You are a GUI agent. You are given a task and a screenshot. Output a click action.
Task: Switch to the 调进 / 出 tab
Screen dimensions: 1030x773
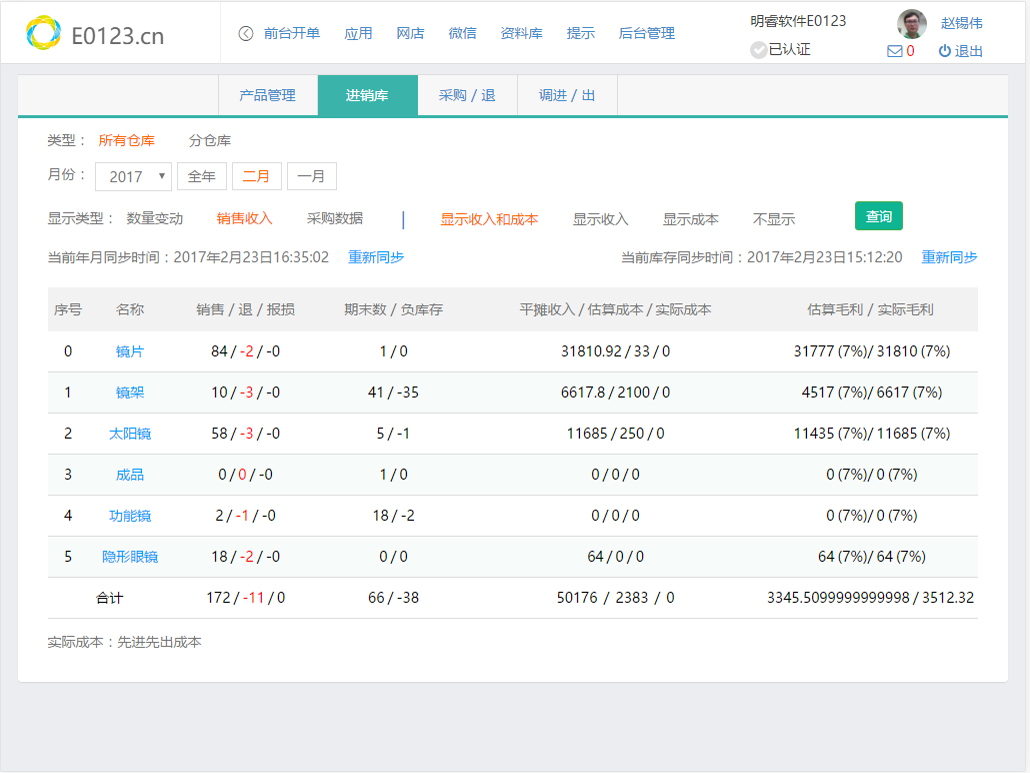point(566,95)
